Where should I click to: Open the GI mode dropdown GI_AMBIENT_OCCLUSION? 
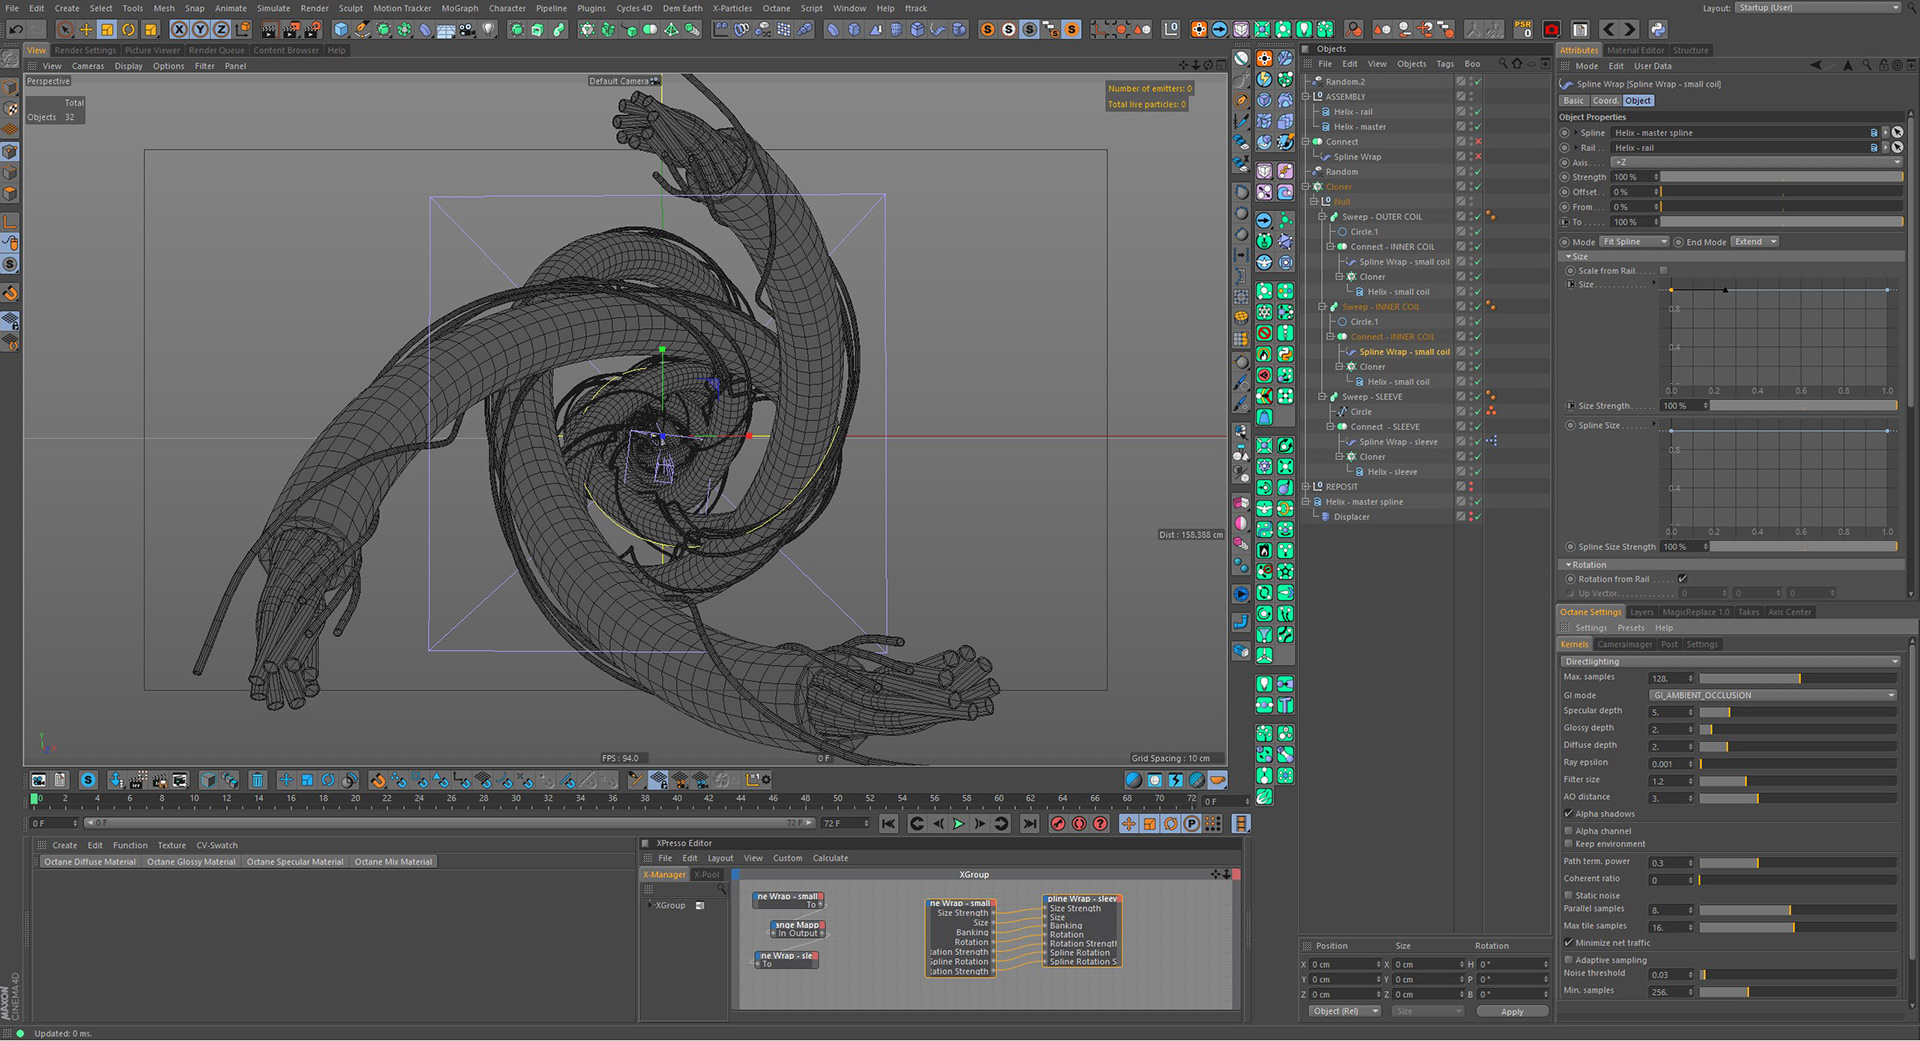click(1772, 696)
